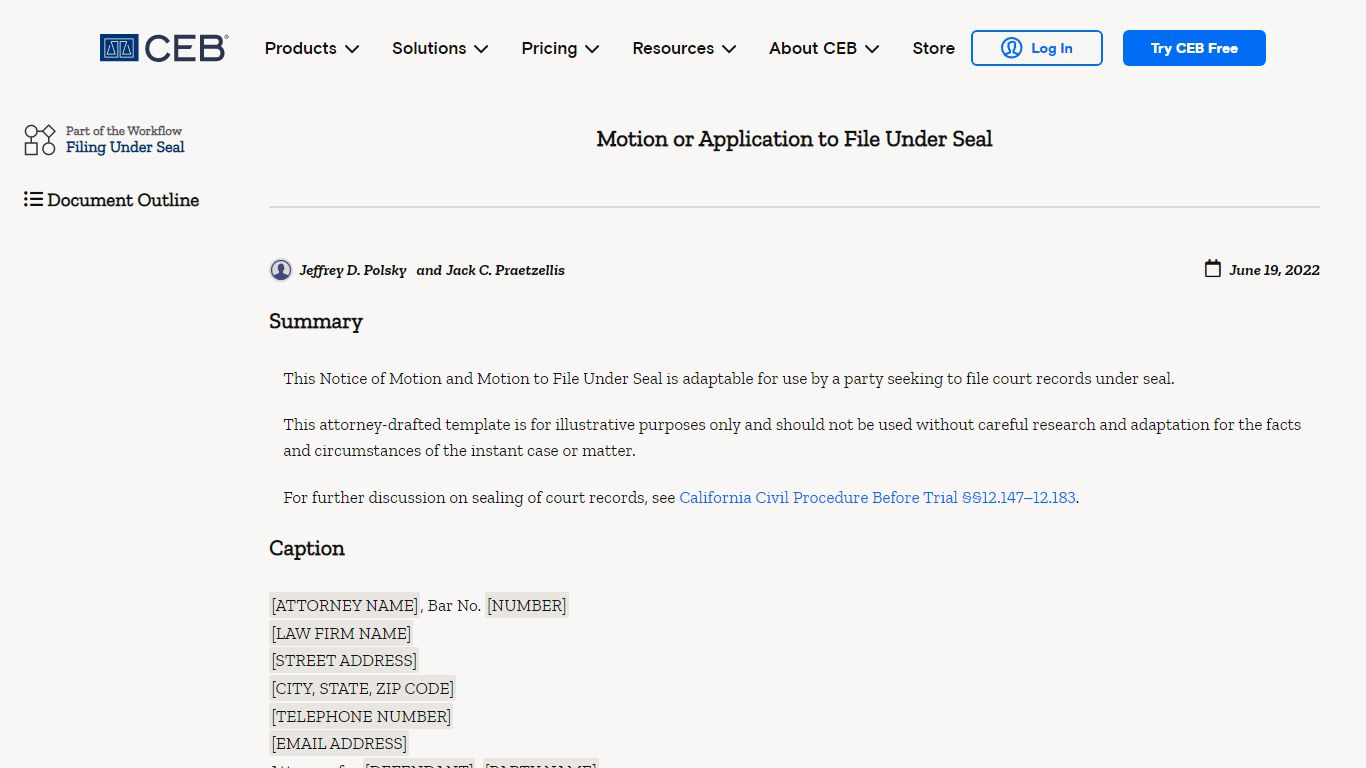The image size is (1366, 768).
Task: Click the Document Outline list icon
Action: (33, 200)
